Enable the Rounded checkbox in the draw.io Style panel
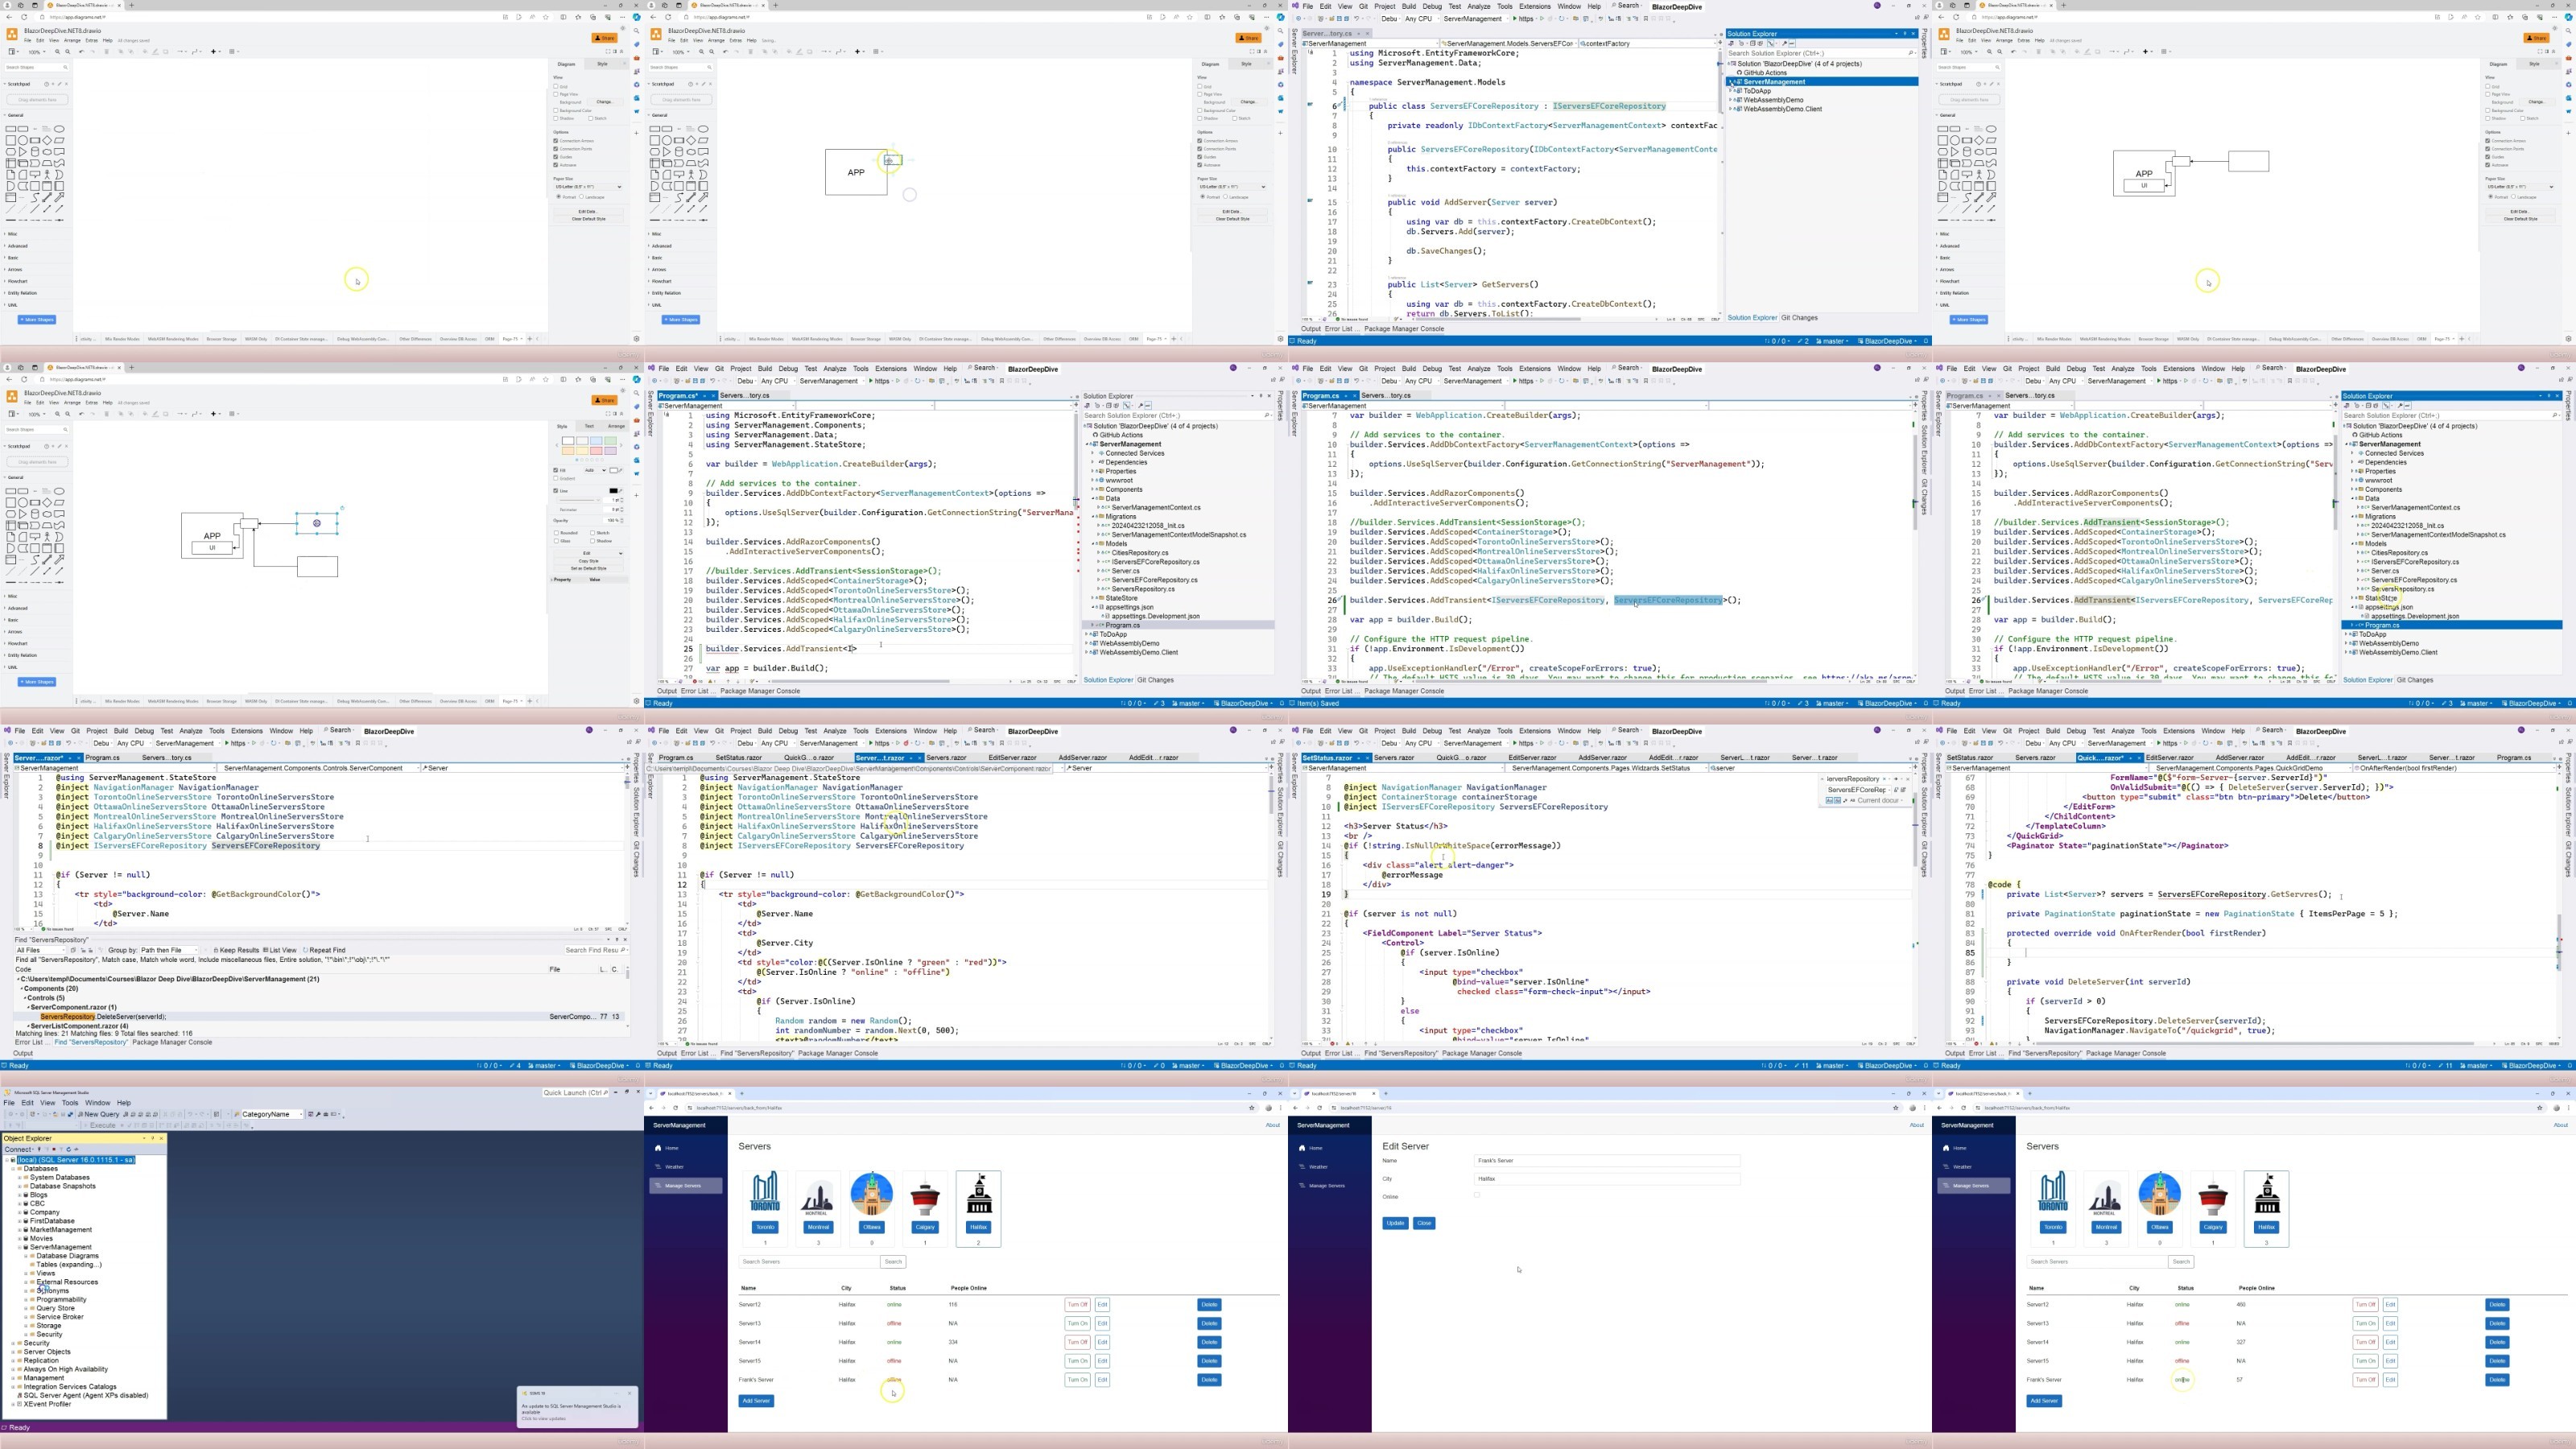This screenshot has height=1449, width=2576. 557,533
